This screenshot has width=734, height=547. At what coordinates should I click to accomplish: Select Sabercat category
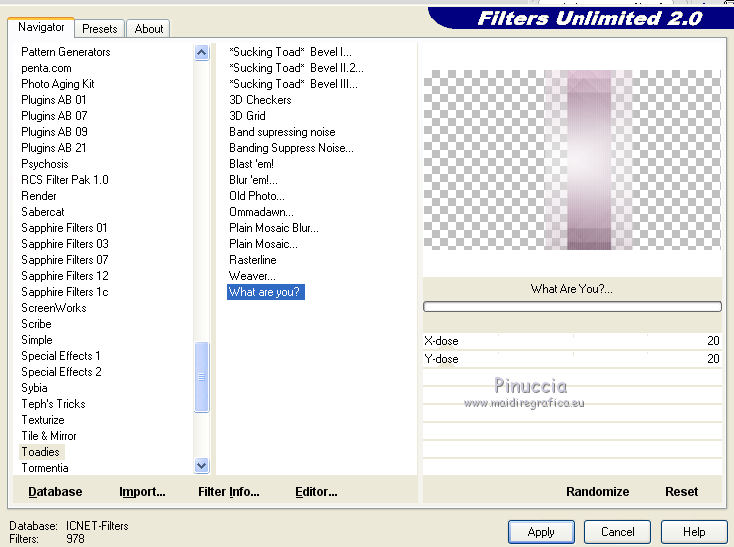click(43, 212)
